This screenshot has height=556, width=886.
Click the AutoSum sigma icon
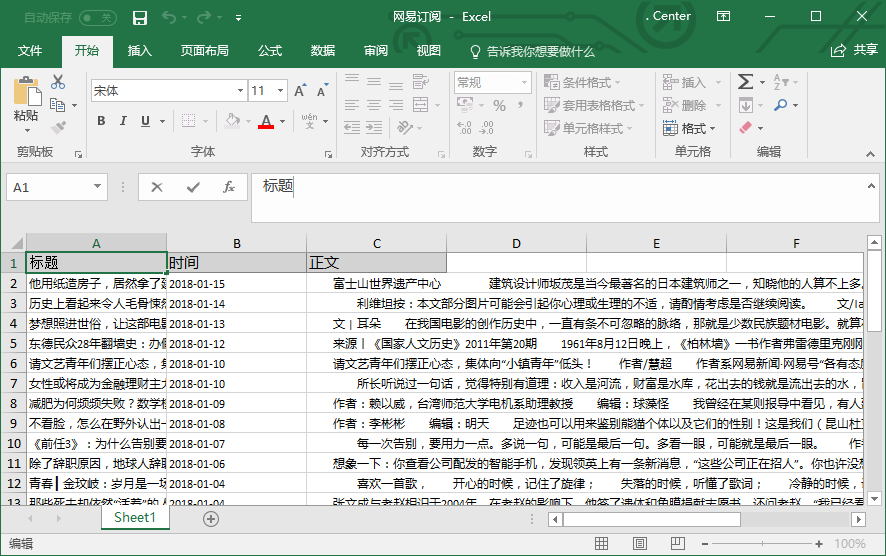point(746,82)
